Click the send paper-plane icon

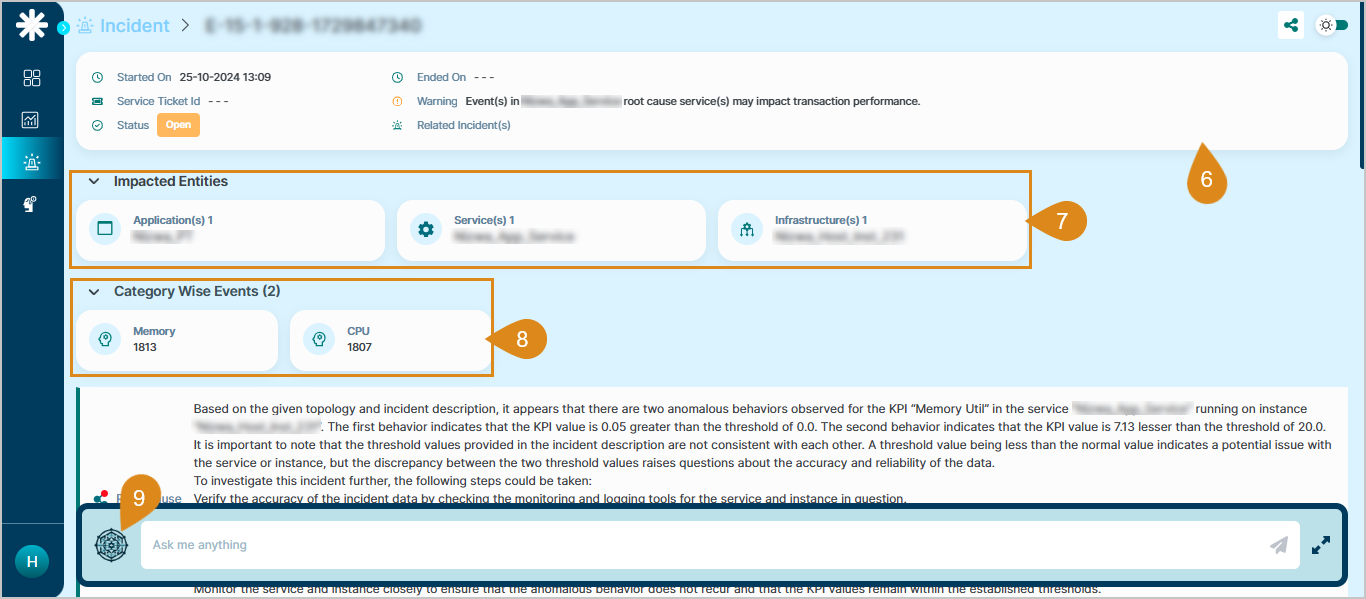1278,545
